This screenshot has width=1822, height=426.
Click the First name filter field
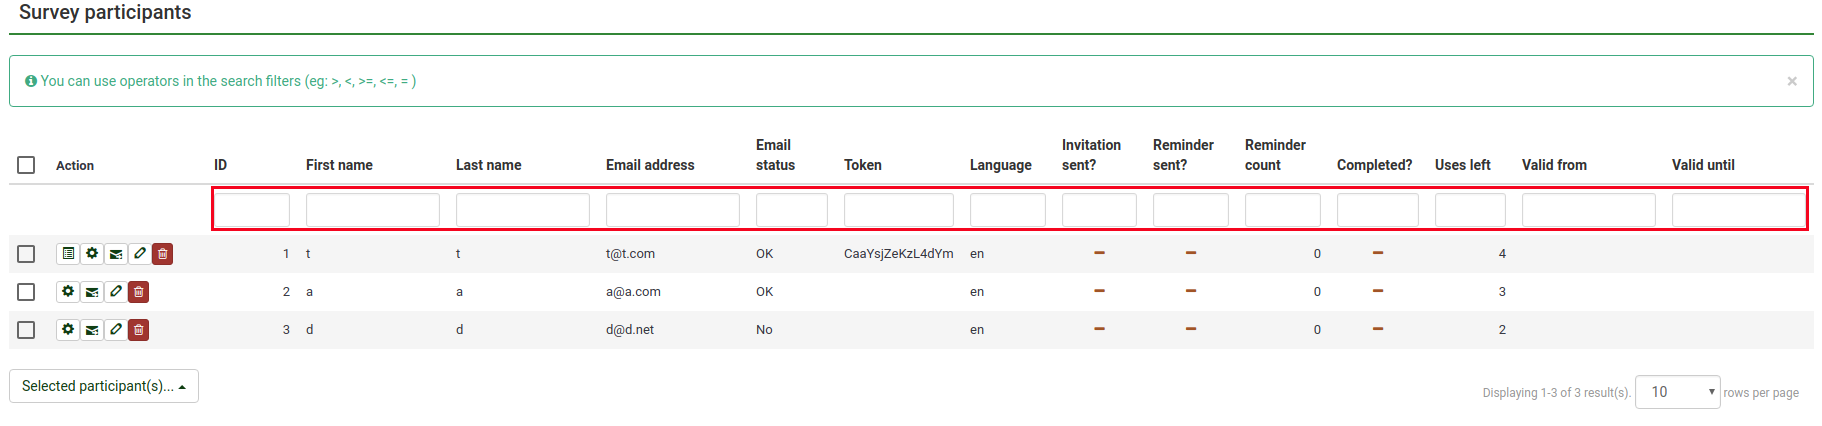coord(372,210)
